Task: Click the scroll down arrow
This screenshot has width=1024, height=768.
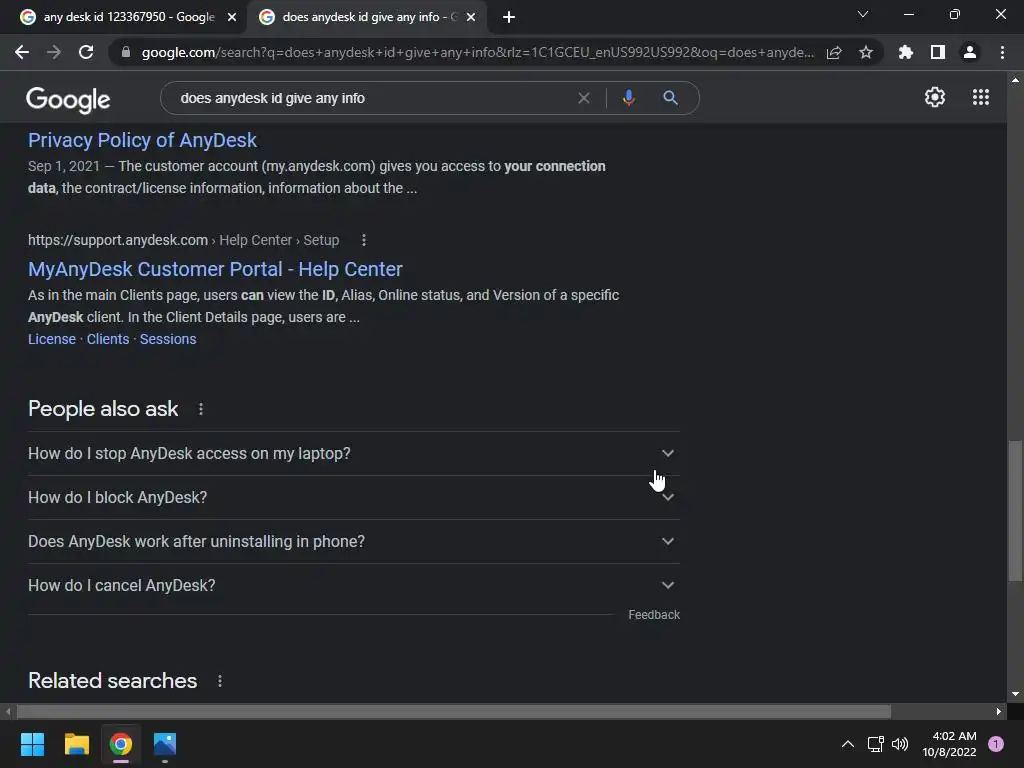Action: click(1015, 694)
